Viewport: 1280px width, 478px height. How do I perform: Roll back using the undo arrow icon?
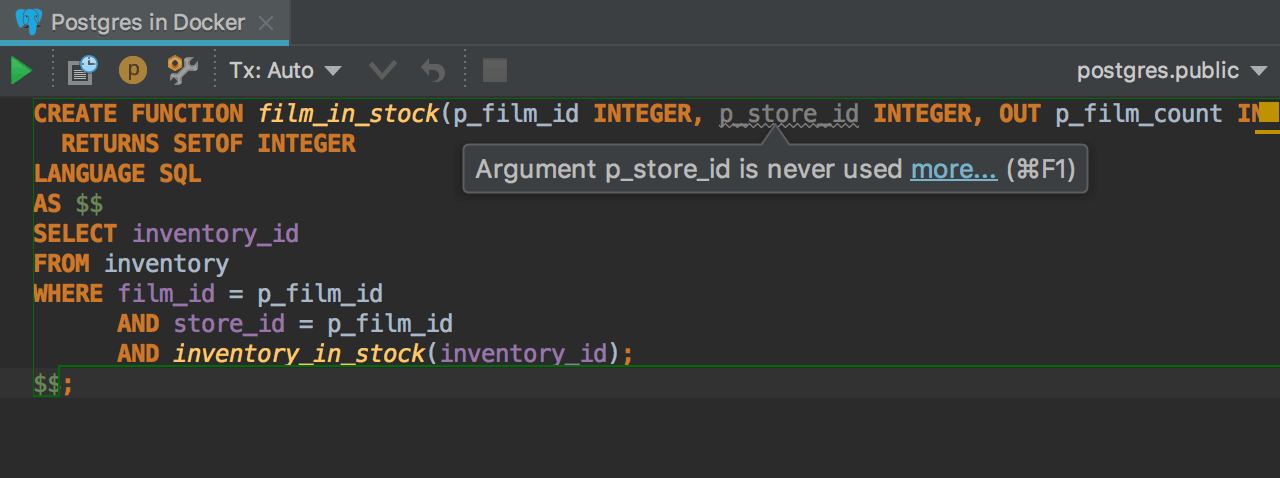coord(433,71)
